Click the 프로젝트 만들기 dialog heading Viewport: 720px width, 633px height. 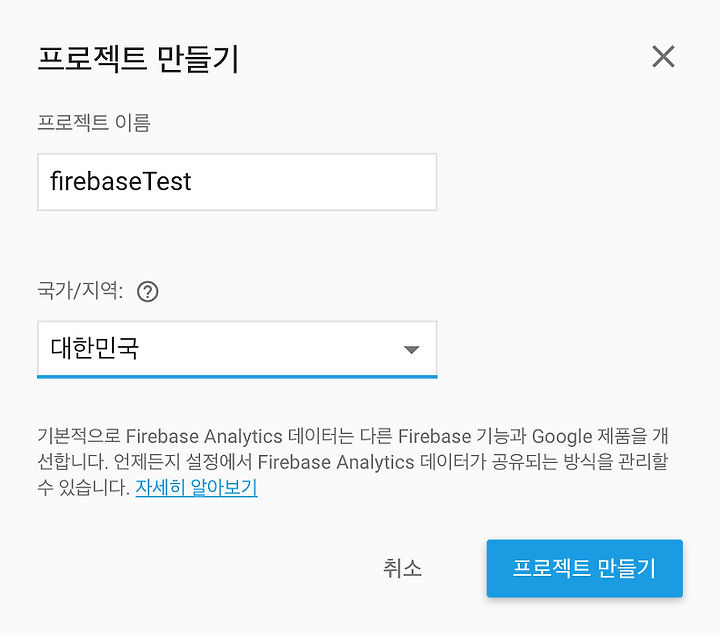[x=138, y=58]
